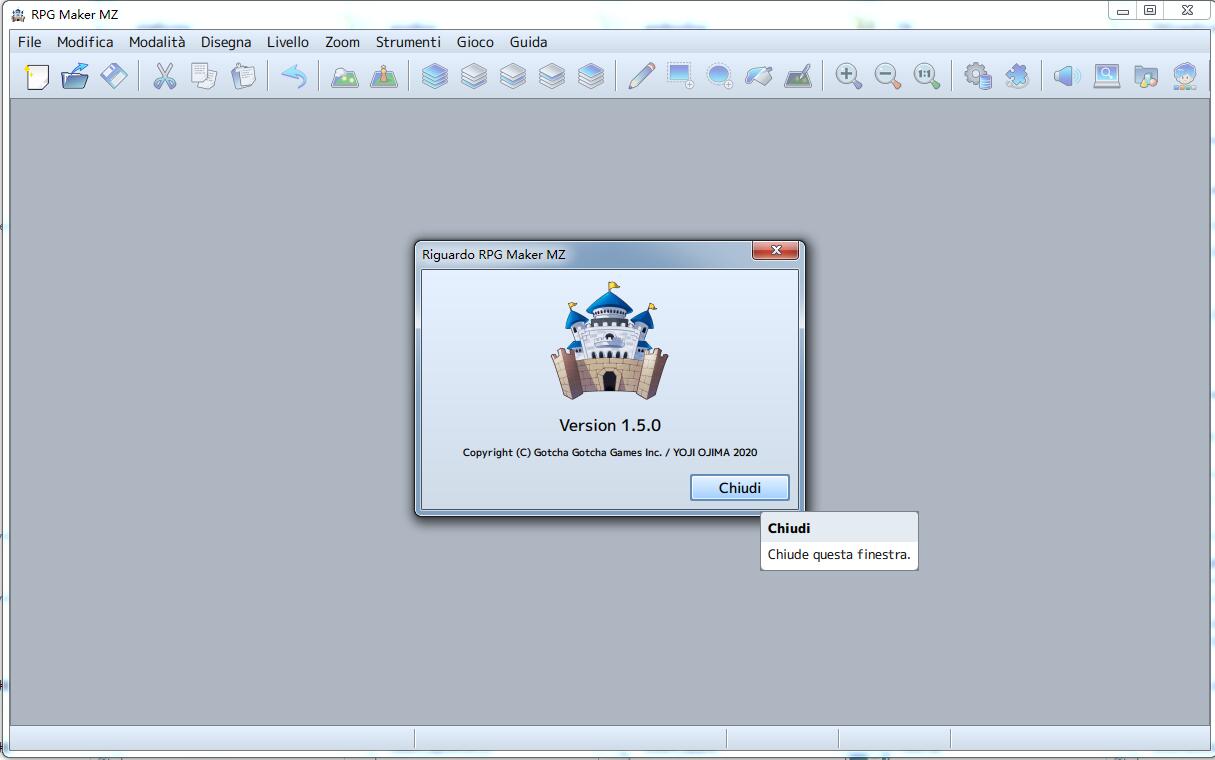Open the resource manager folder icon
This screenshot has height=760, width=1215.
pyautogui.click(x=1146, y=76)
